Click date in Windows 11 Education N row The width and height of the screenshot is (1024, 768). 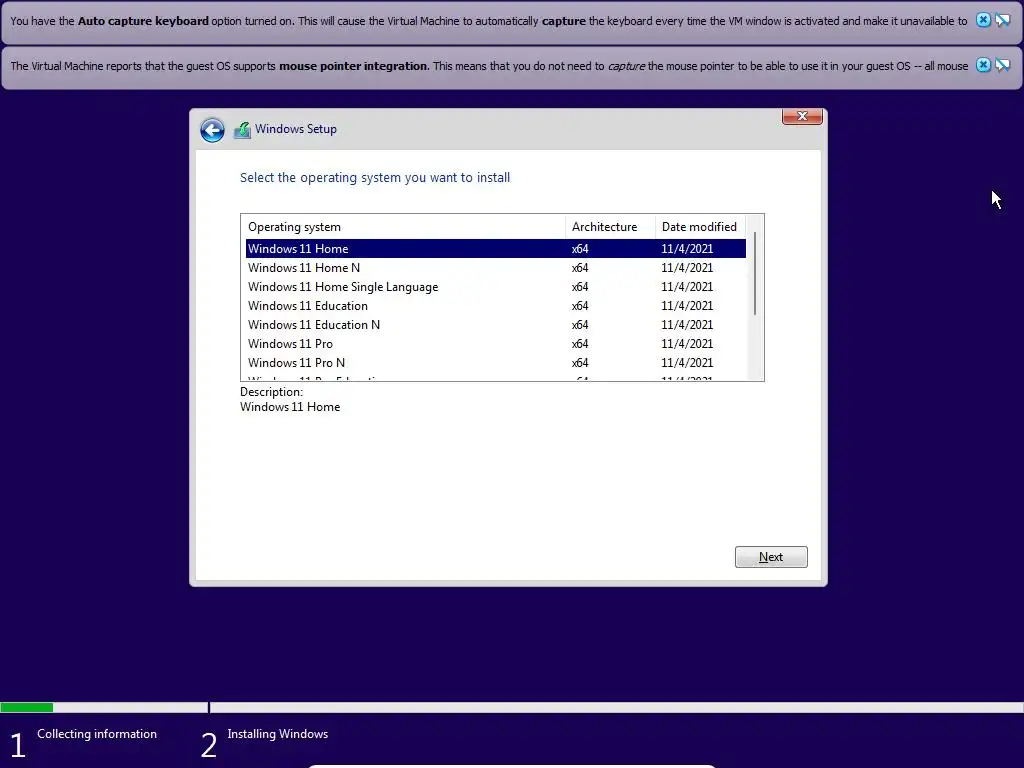687,325
